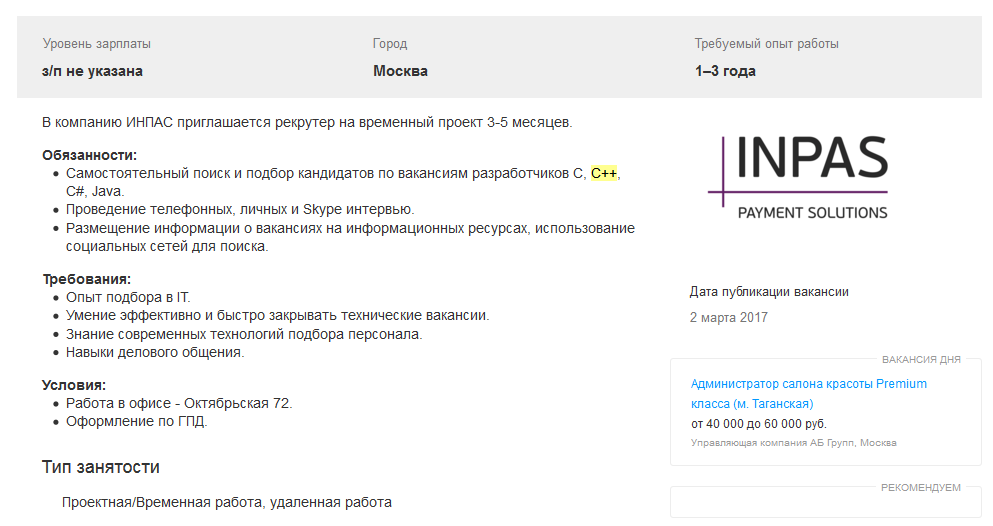The width and height of the screenshot is (993, 526).
Task: Click the от 40 000 до 60 000 руб. salary
Action: 759,423
